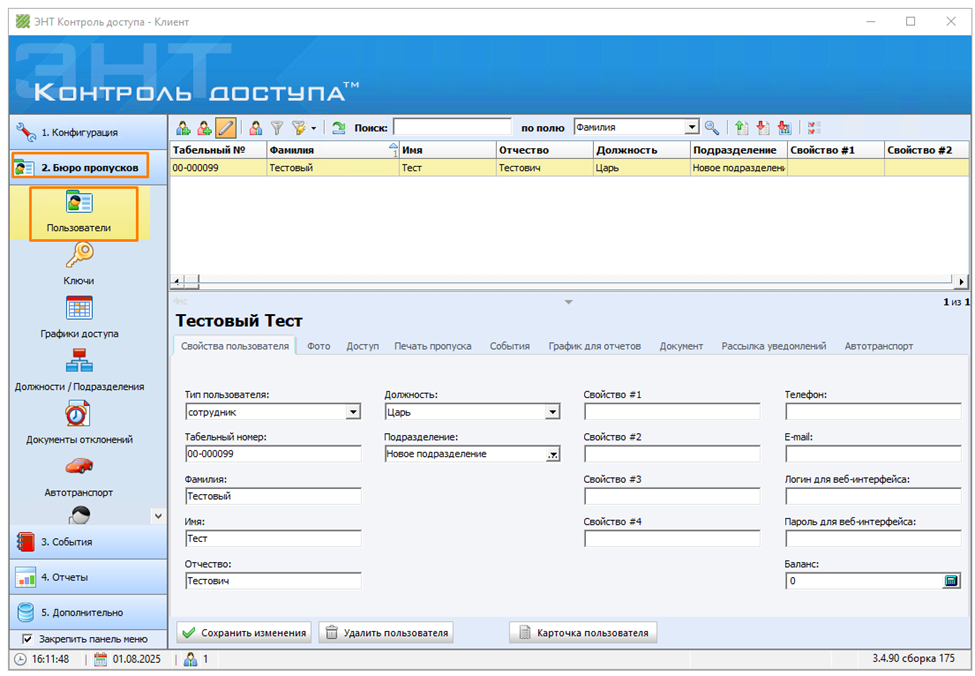Click the pencil edit user toolbar icon
Viewport: 975px width, 676px height.
[x=226, y=128]
